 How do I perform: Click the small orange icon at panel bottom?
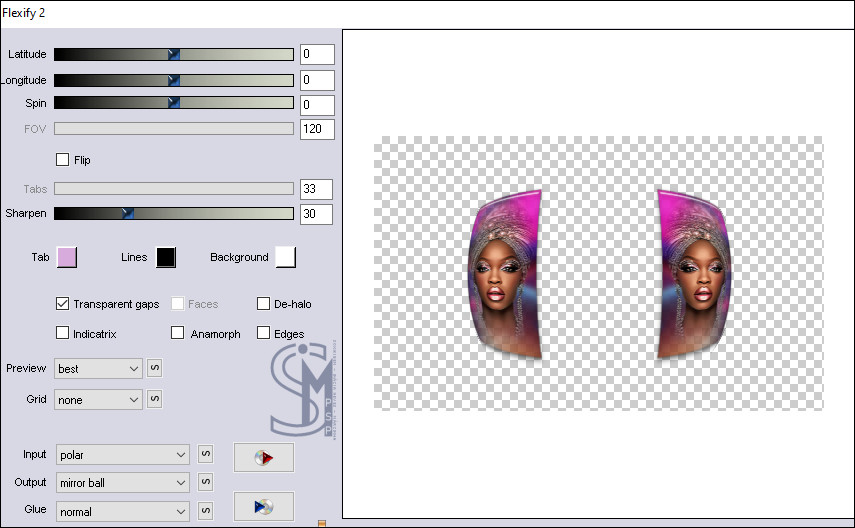[321, 523]
